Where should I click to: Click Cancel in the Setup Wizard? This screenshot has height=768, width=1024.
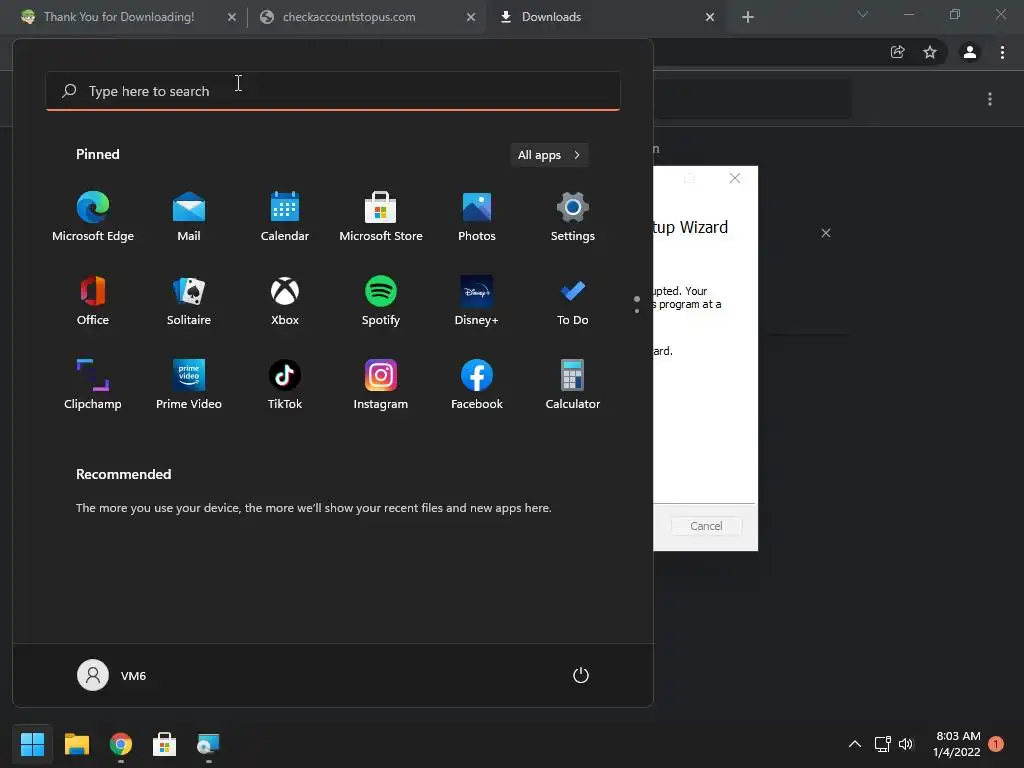pyautogui.click(x=706, y=526)
